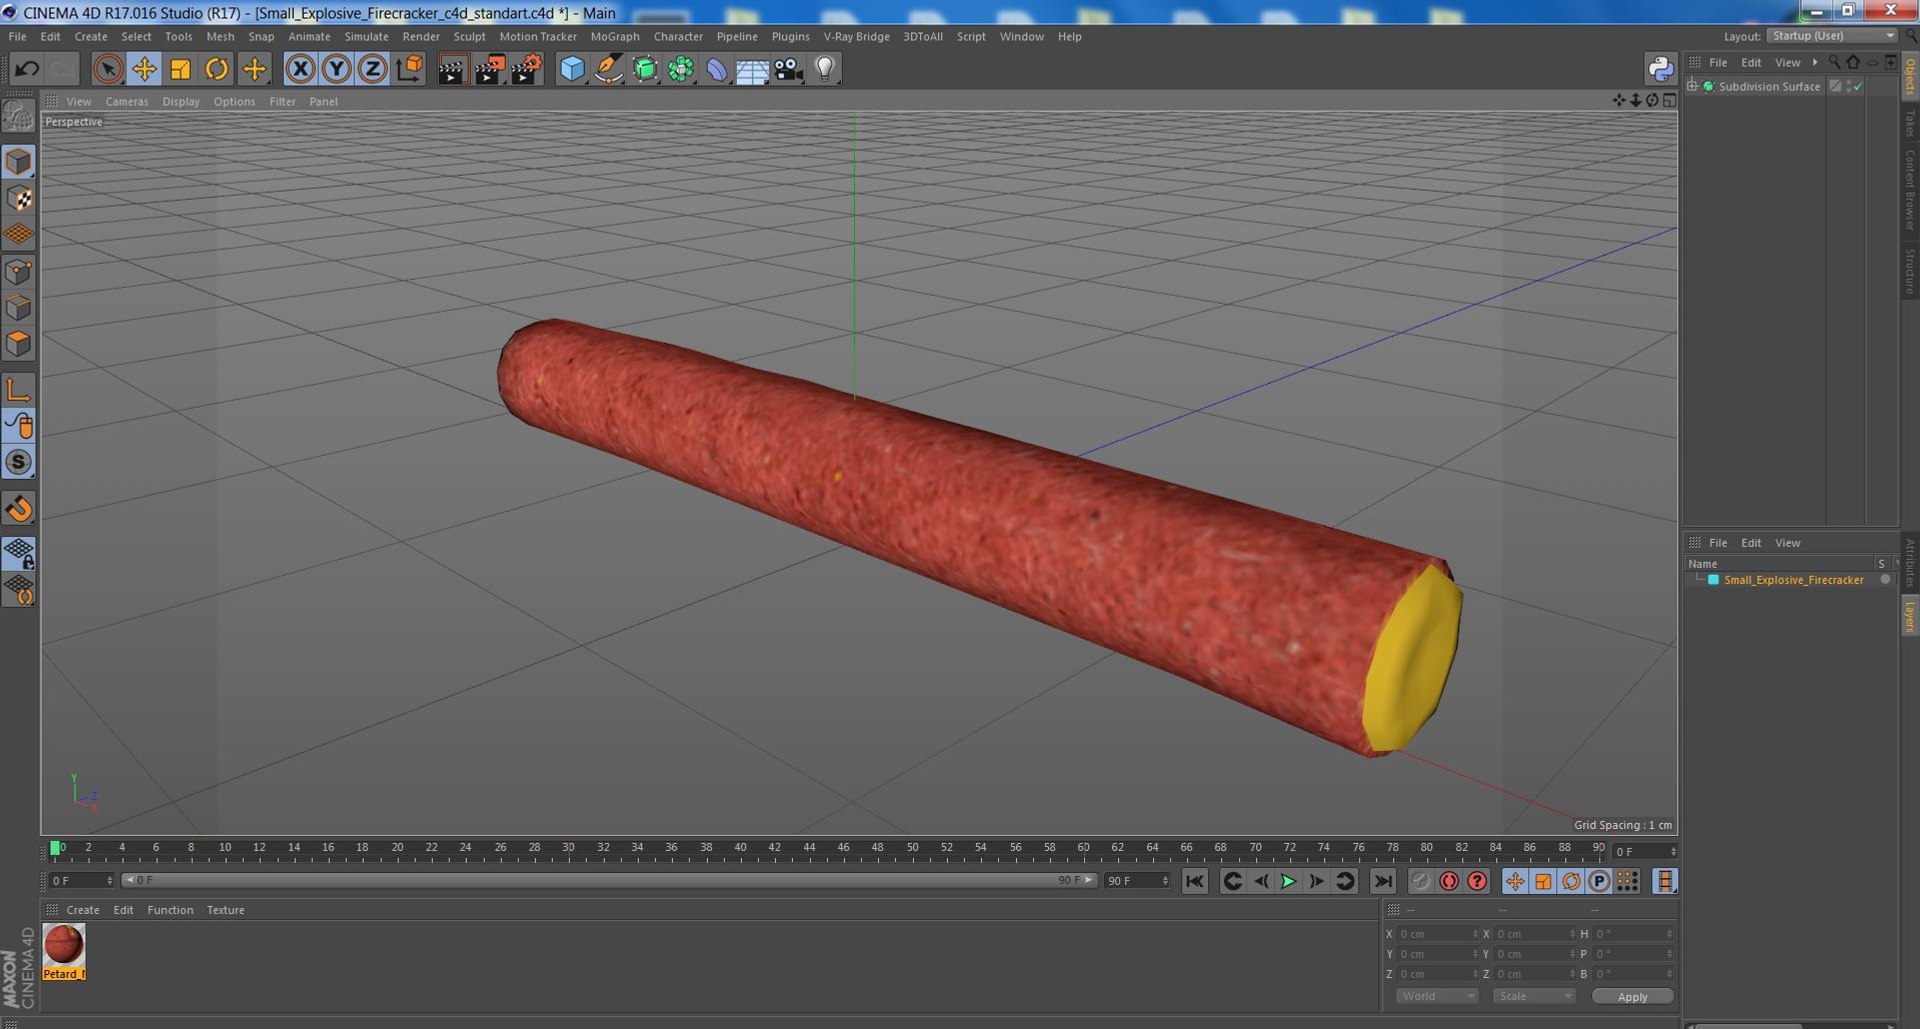This screenshot has height=1029, width=1920.
Task: Toggle X axis lock
Action: pos(300,69)
